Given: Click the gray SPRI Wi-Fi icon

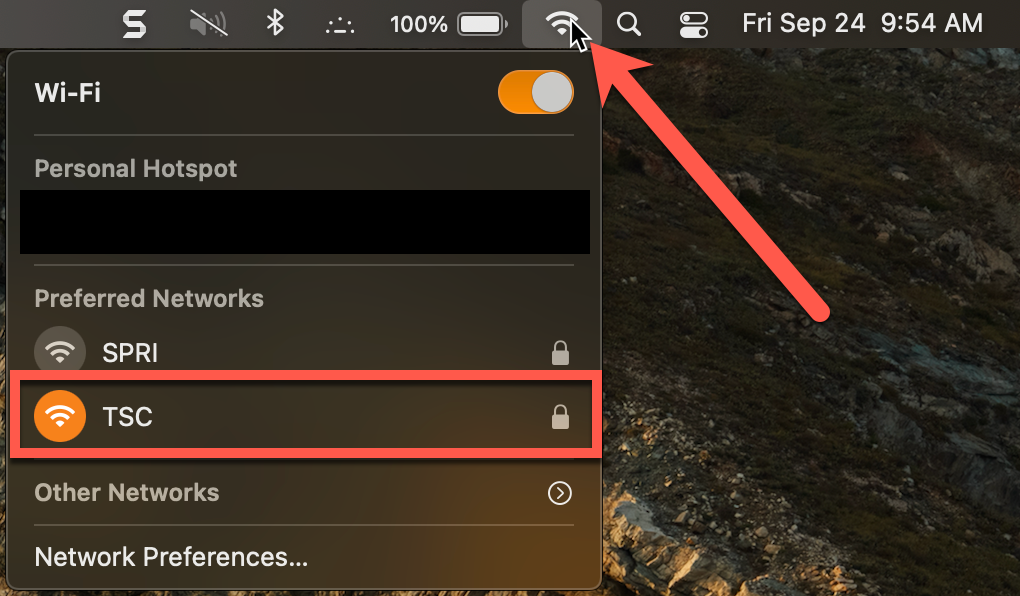Looking at the screenshot, I should [61, 352].
